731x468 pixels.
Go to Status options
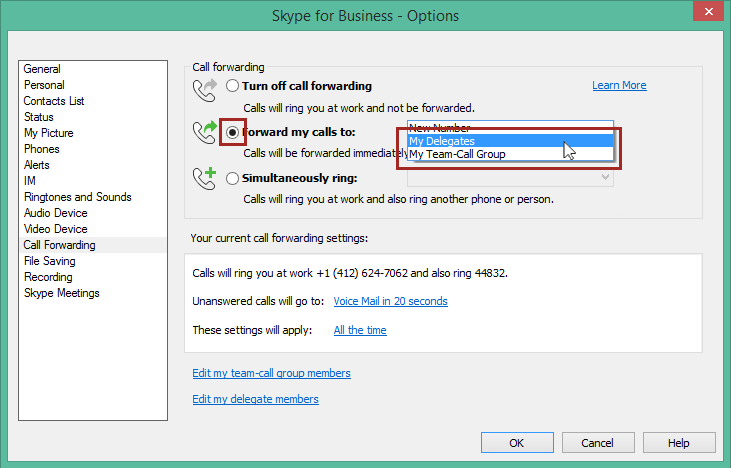92,117
